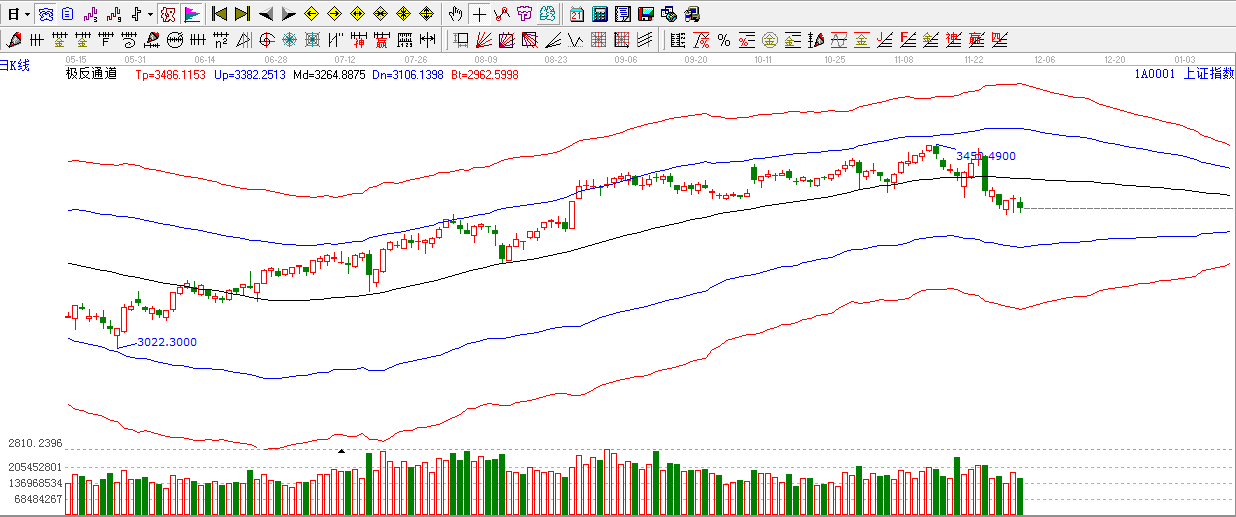Step back with the black left arrow
This screenshot has height=517, width=1236.
(x=266, y=14)
